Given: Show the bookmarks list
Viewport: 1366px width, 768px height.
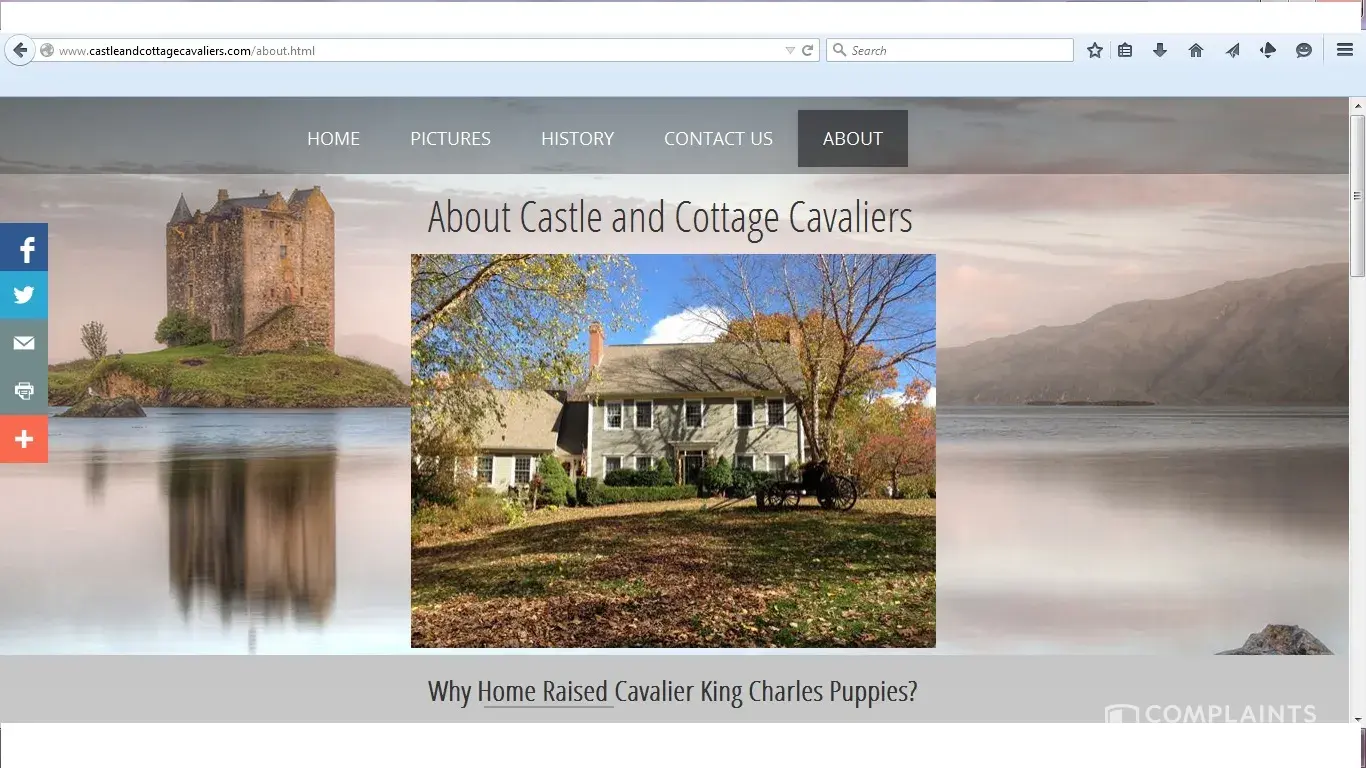Looking at the screenshot, I should pyautogui.click(x=1125, y=50).
